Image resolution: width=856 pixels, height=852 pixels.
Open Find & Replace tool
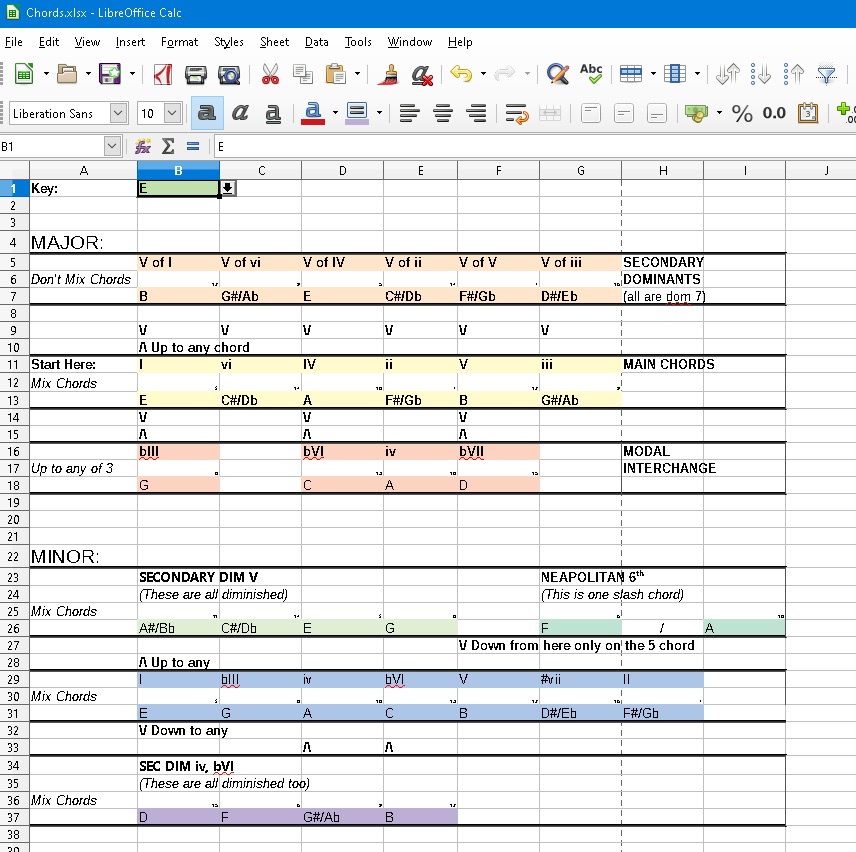pos(558,74)
